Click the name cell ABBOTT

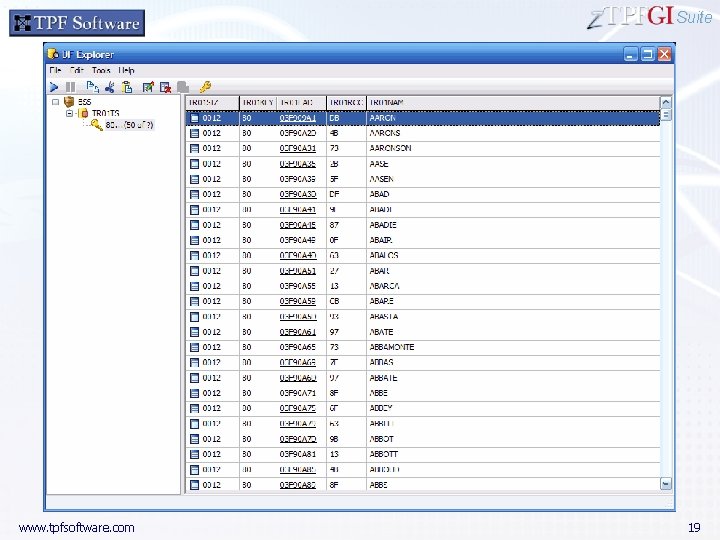[x=383, y=454]
